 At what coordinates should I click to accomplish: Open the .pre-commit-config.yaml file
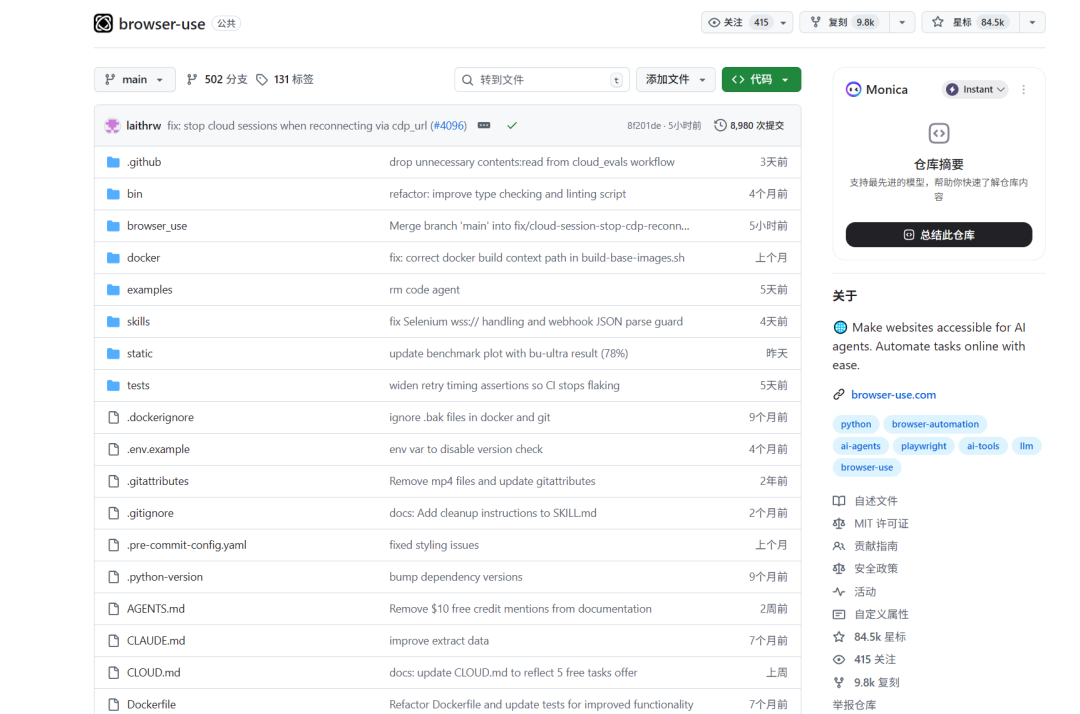pos(187,545)
